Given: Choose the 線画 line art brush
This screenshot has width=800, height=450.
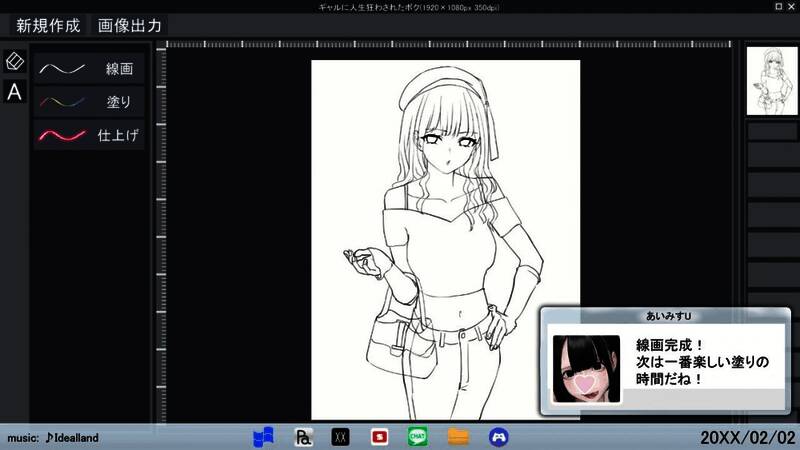Looking at the screenshot, I should pyautogui.click(x=89, y=69).
